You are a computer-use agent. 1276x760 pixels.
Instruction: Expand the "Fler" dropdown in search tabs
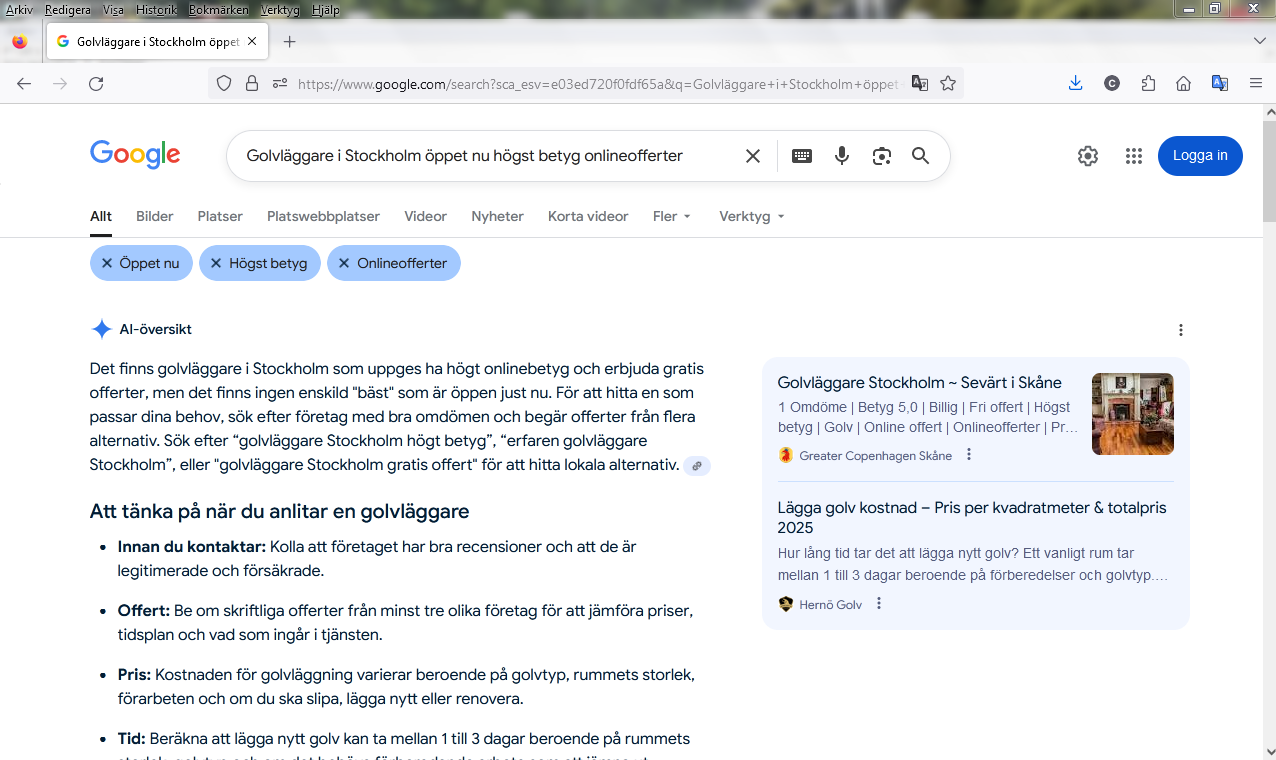(x=671, y=216)
